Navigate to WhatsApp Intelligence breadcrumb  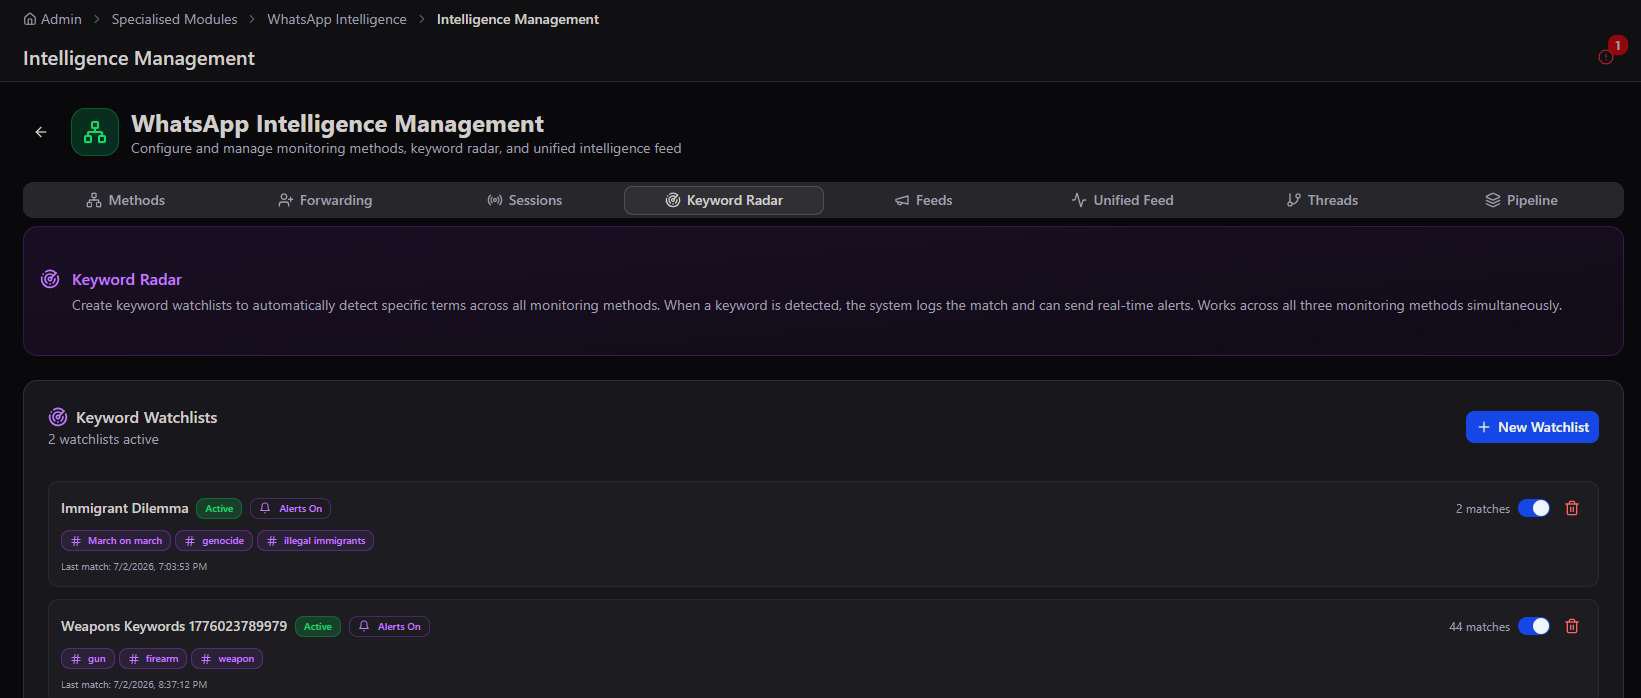(337, 19)
